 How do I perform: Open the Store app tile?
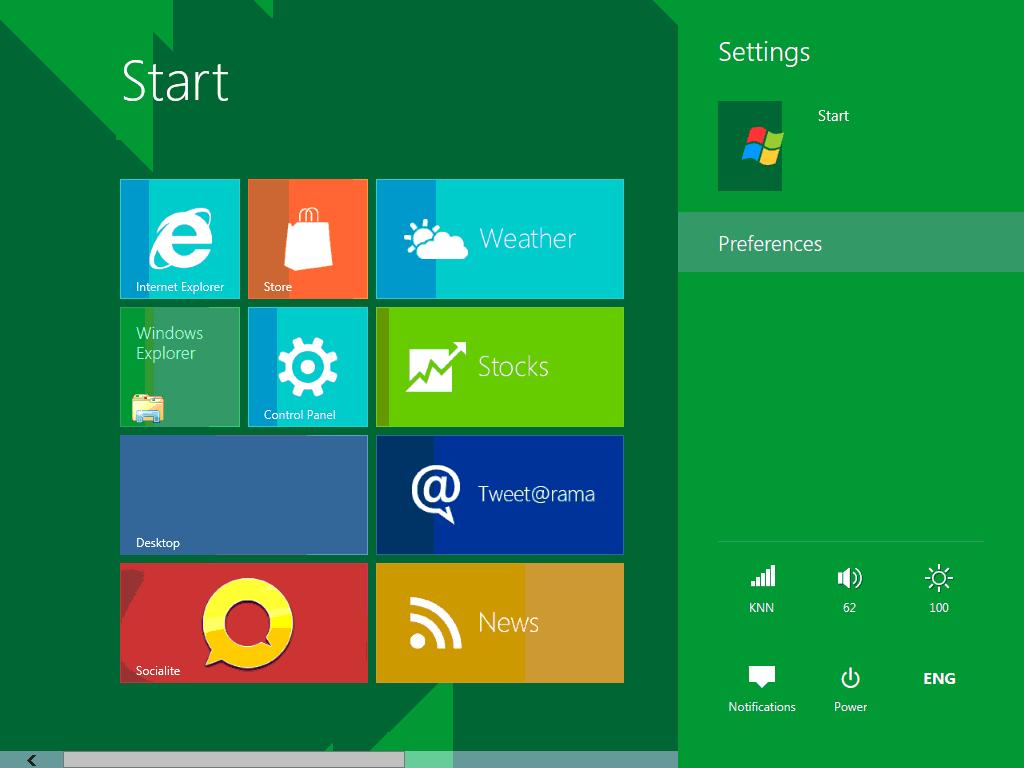tap(307, 238)
